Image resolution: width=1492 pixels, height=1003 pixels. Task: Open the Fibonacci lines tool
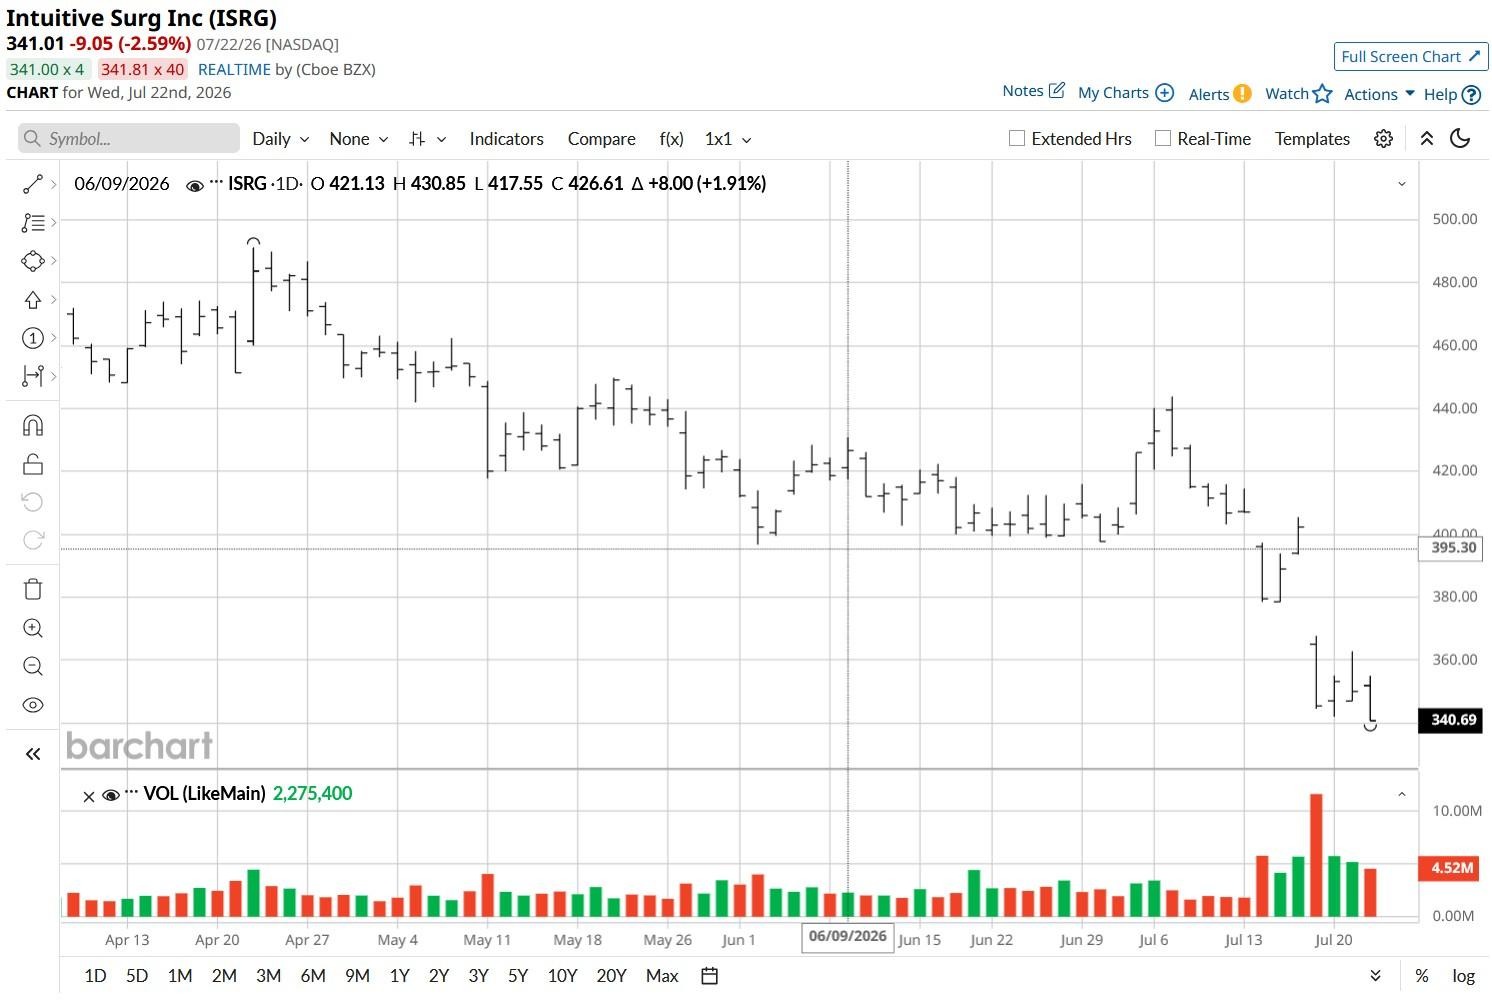point(33,223)
